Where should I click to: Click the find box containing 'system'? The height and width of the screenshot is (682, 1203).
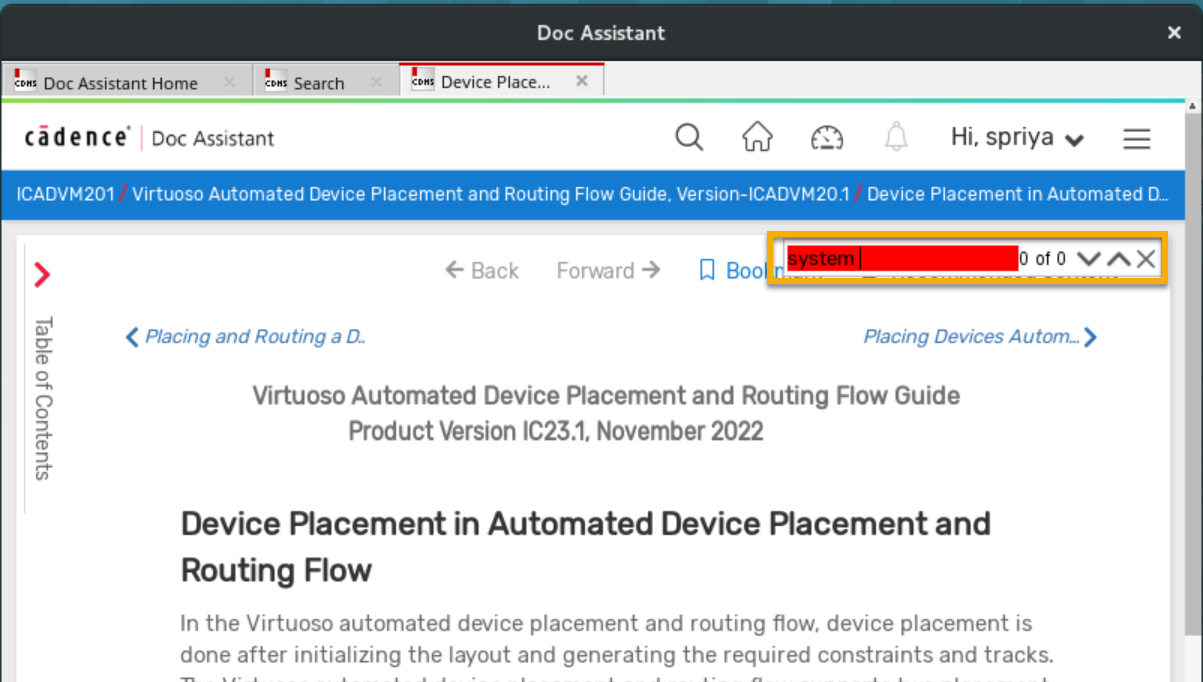pos(901,259)
